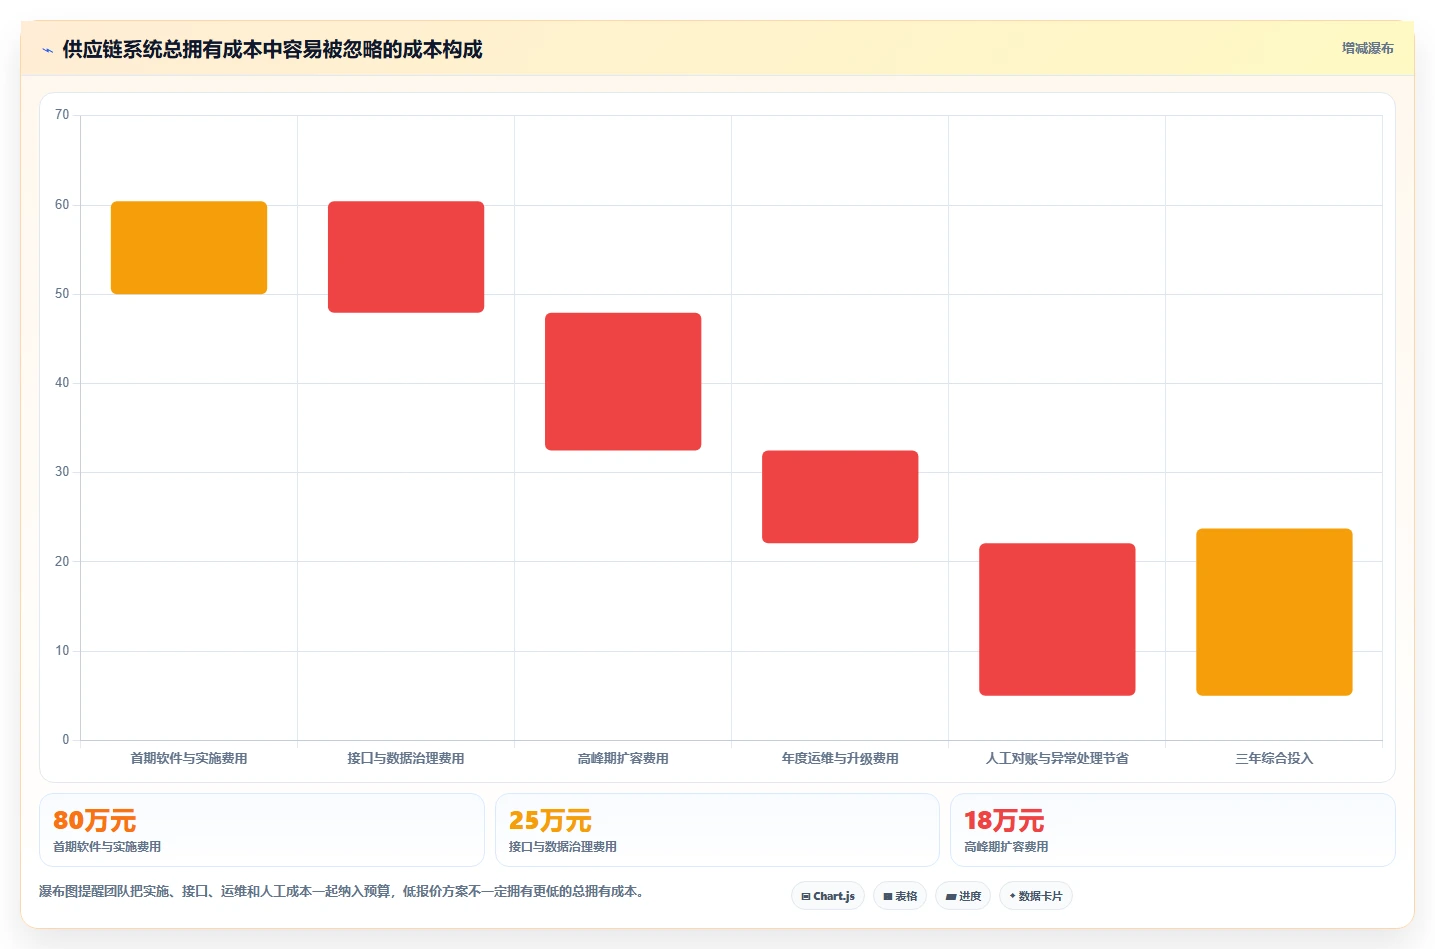The height and width of the screenshot is (949, 1435).
Task: Click the x-axis label 人工对账与异常处理节省
Action: 1057,758
